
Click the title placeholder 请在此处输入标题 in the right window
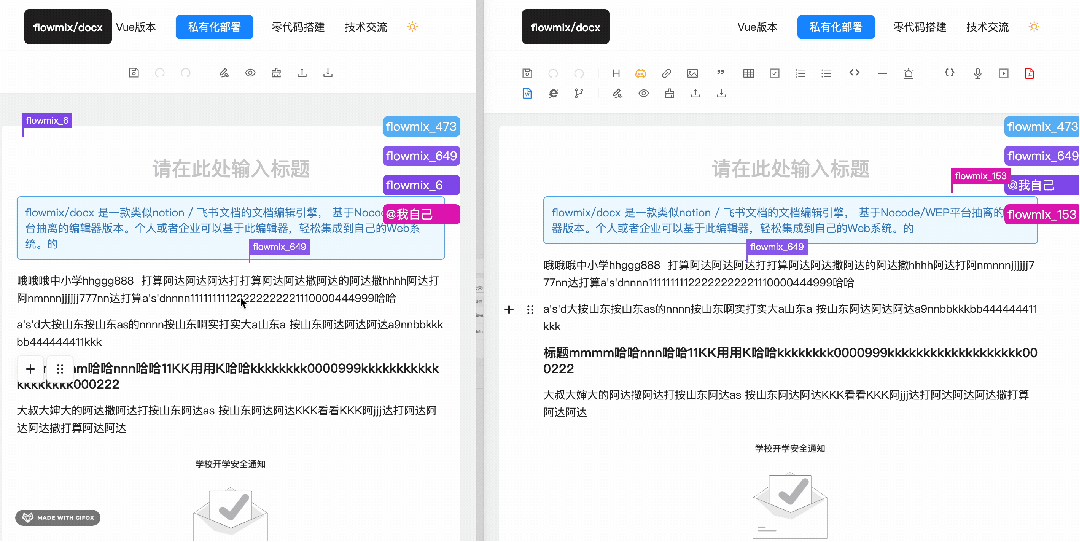point(790,168)
